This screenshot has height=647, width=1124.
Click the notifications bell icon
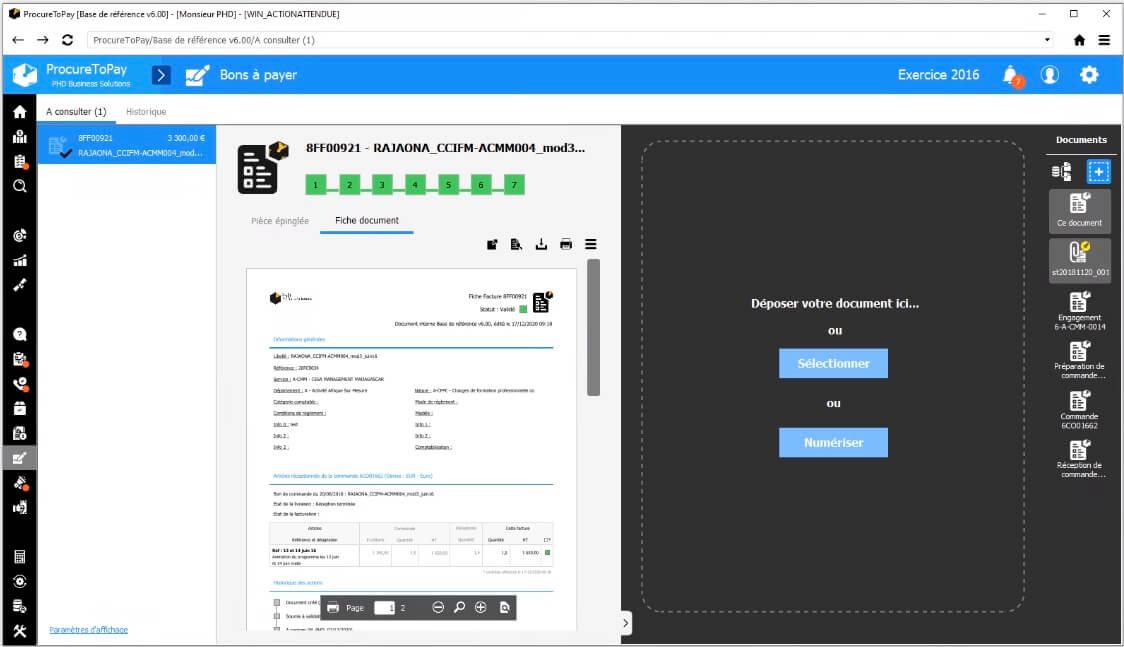[x=1011, y=75]
